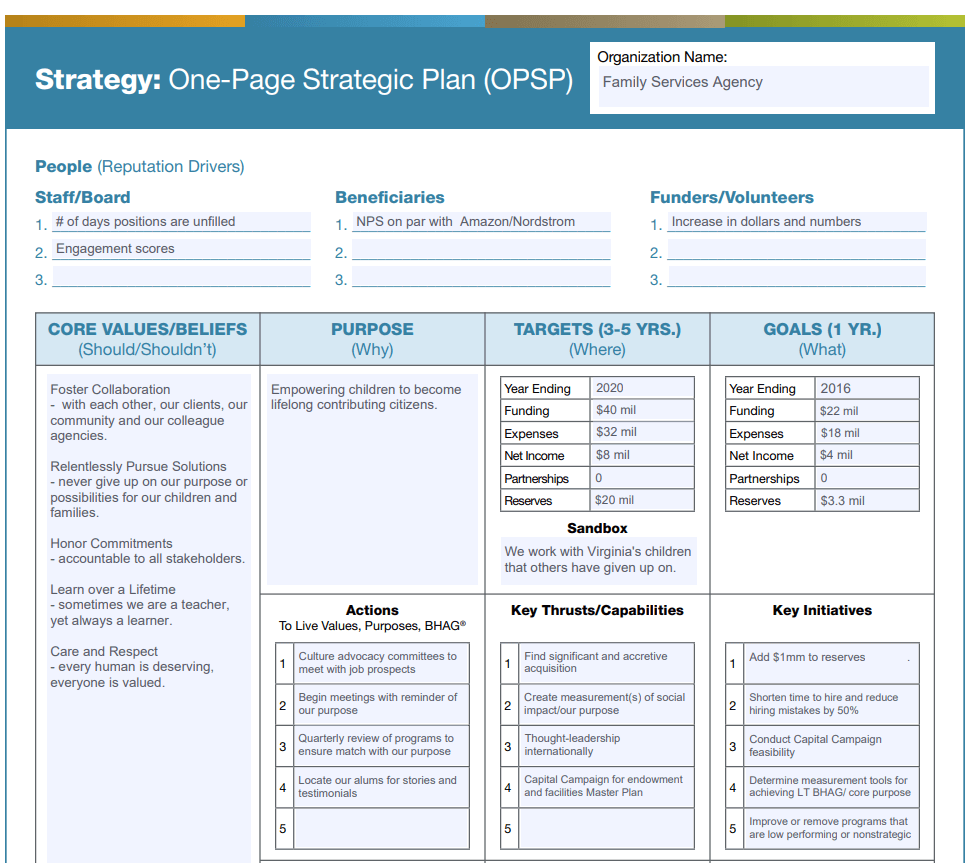Viewport: 976px width, 863px height.
Task: Edit the Purpose statement text box
Action: click(372, 480)
